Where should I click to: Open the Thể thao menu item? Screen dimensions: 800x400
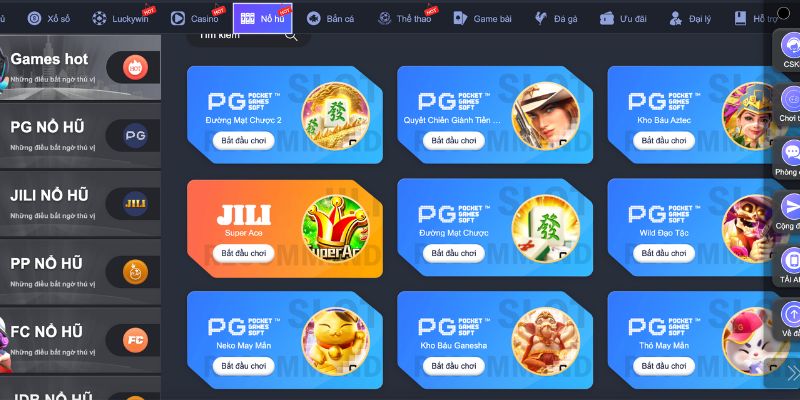point(405,19)
